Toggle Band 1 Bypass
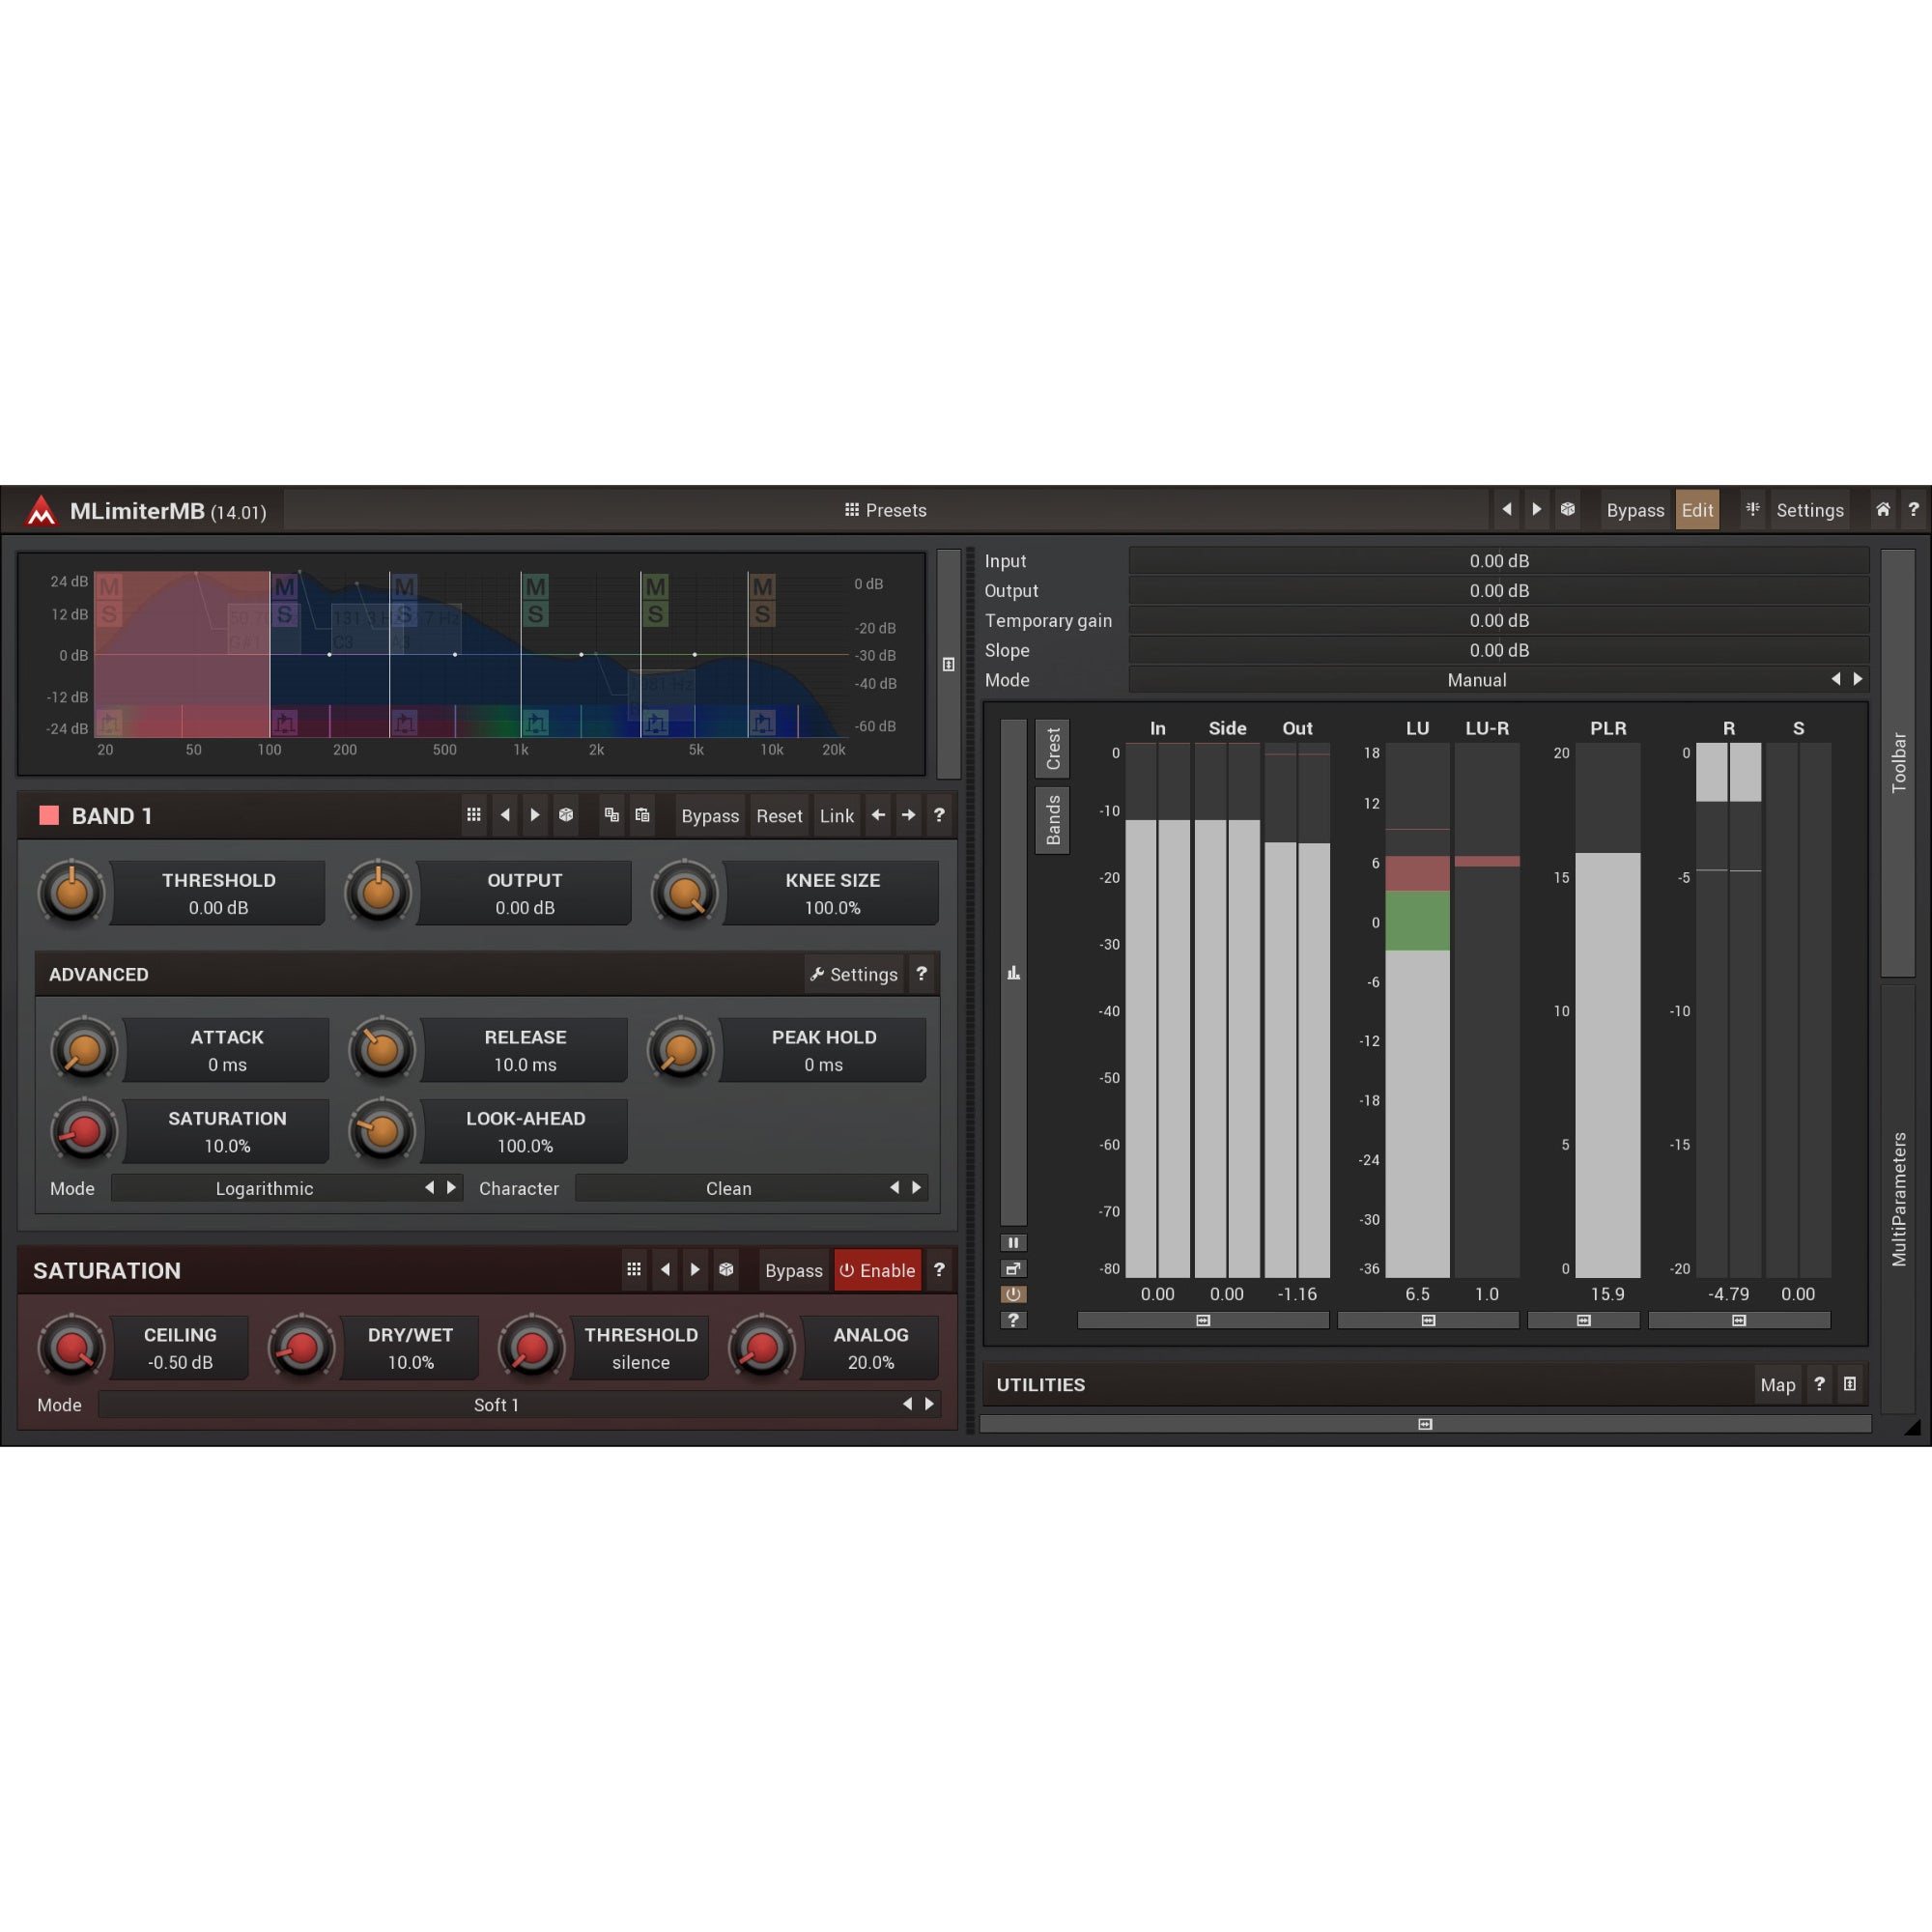The height and width of the screenshot is (1932, 1932). tap(710, 816)
